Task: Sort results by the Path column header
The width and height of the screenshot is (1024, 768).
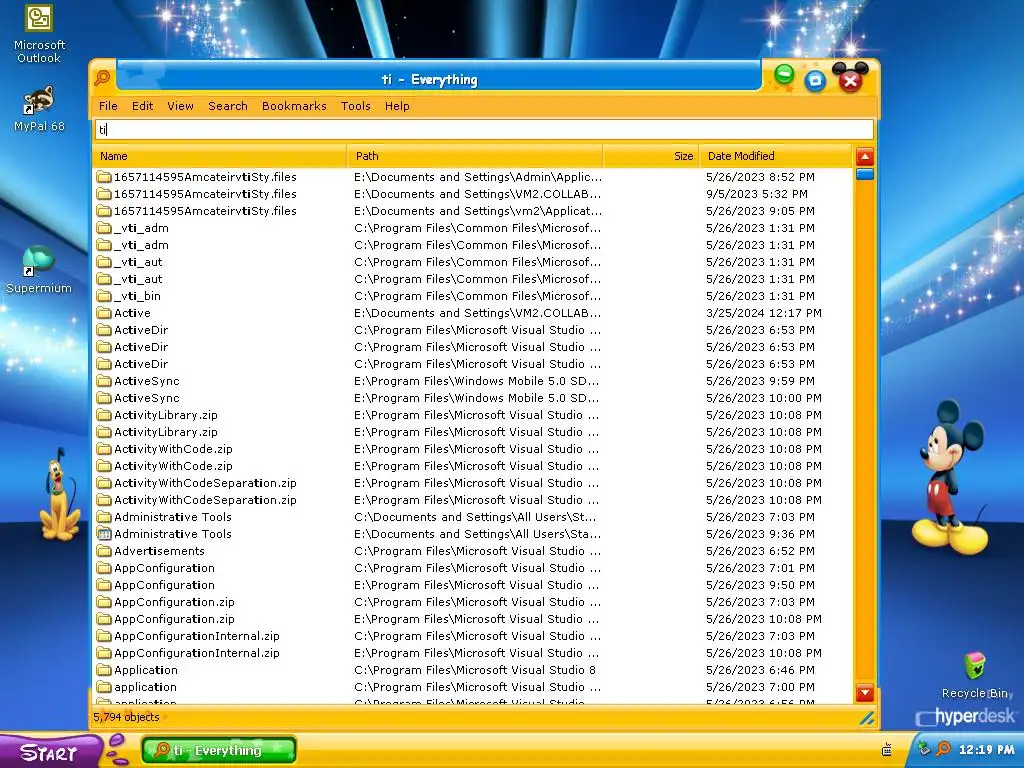Action: pos(475,156)
